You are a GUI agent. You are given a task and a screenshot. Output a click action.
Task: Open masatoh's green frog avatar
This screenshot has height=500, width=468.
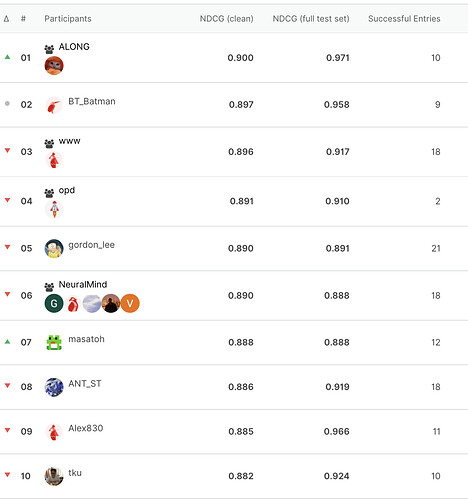point(54,343)
